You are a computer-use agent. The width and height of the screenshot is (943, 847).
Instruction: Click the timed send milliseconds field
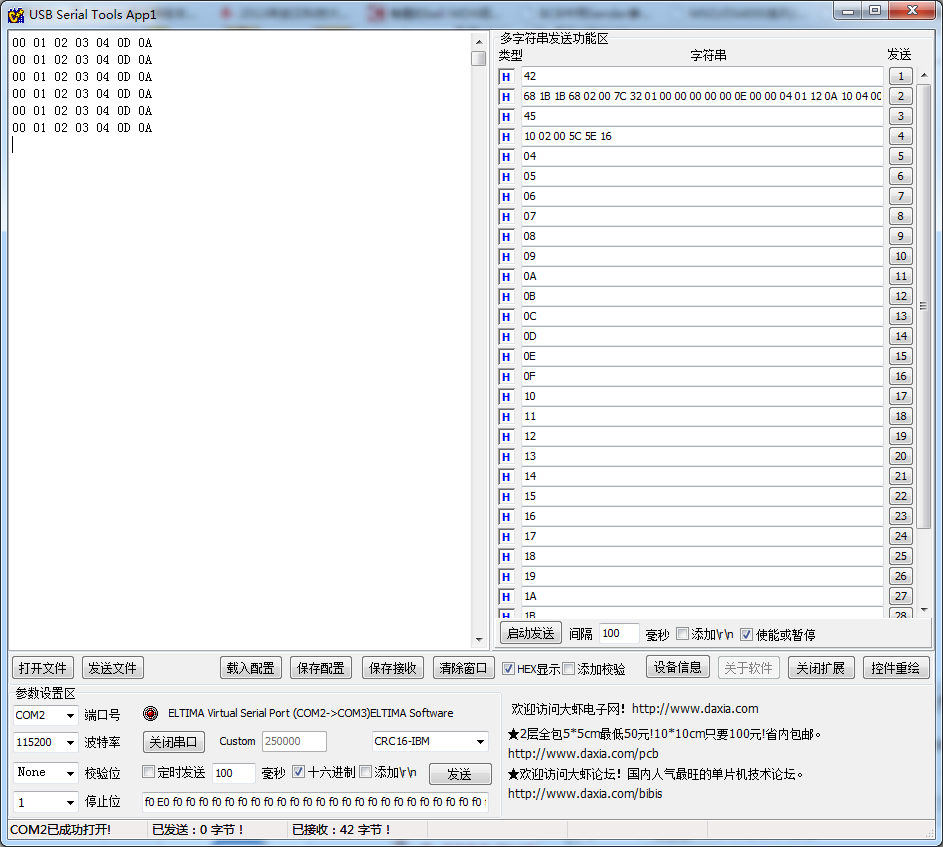tap(234, 772)
